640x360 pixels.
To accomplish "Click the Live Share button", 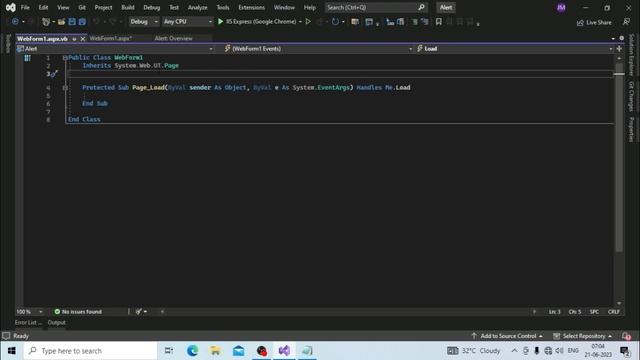I will tap(594, 22).
